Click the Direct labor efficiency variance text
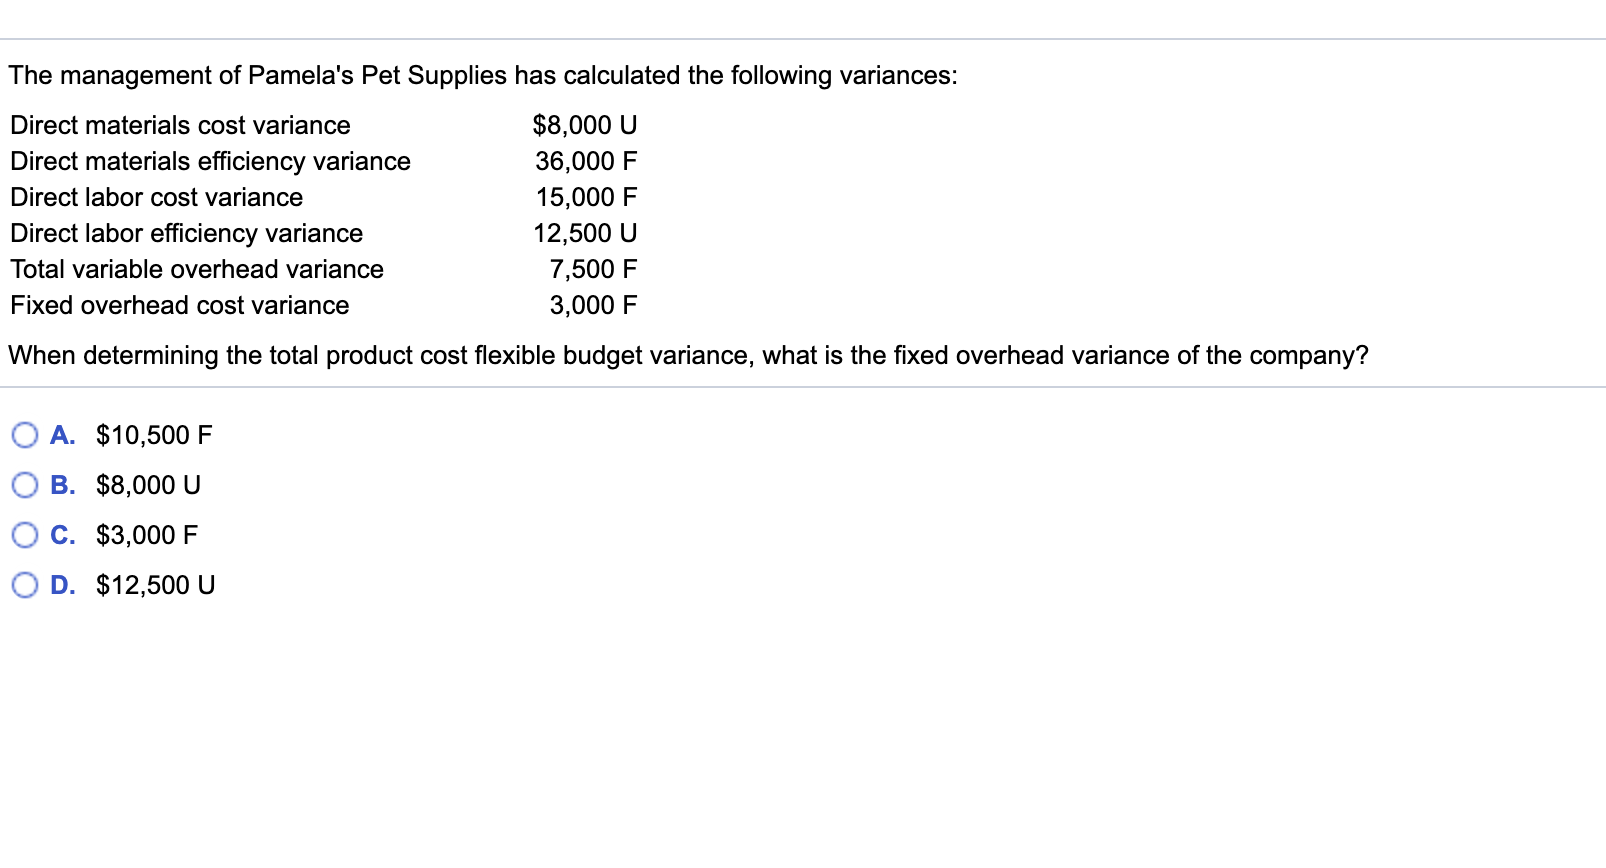This screenshot has width=1606, height=868. point(185,233)
